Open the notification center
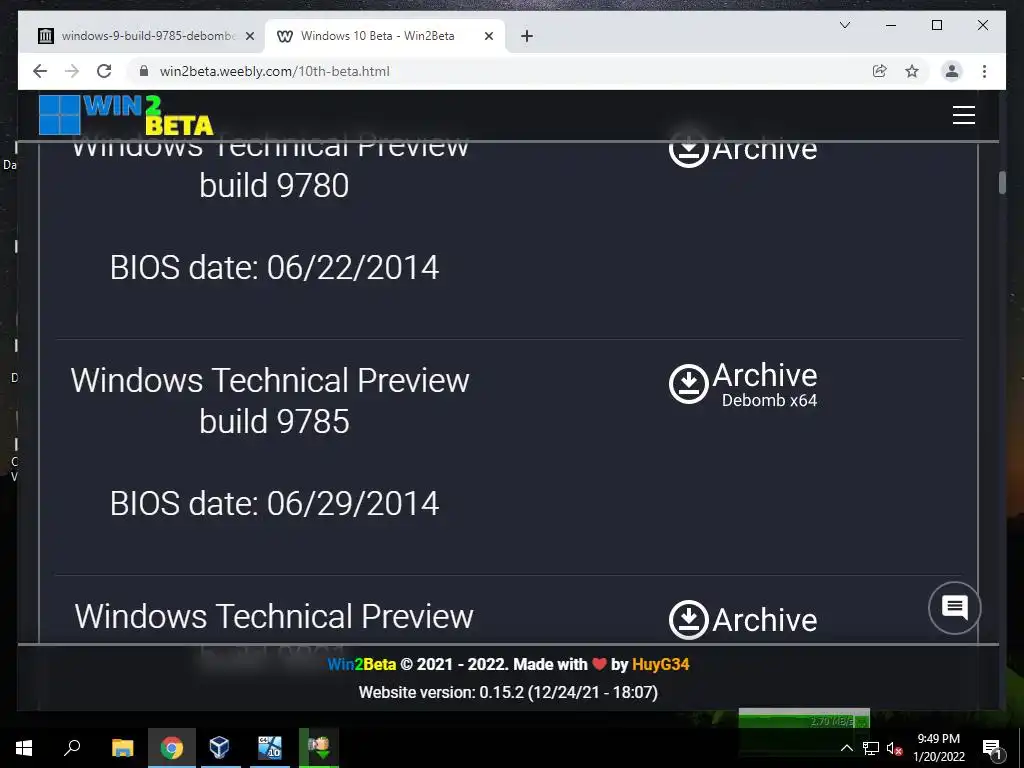This screenshot has height=768, width=1024. tap(991, 748)
